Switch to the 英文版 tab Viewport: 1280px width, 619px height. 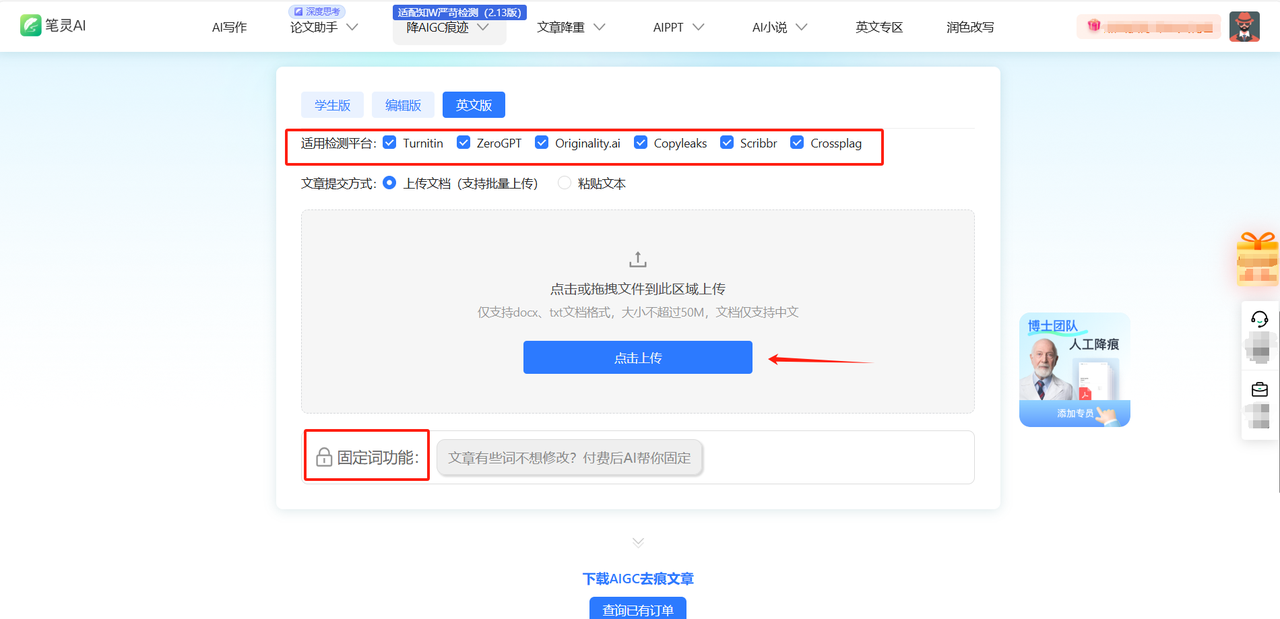pos(474,105)
